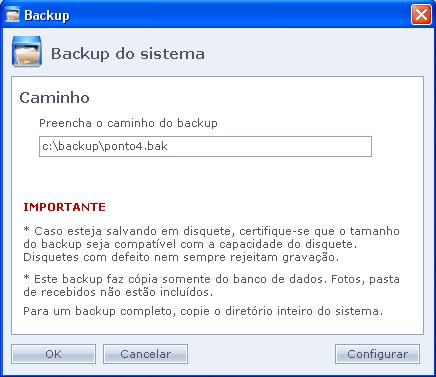436x377 pixels.
Task: Click the Backup title bar text
Action: pyautogui.click(x=47, y=15)
